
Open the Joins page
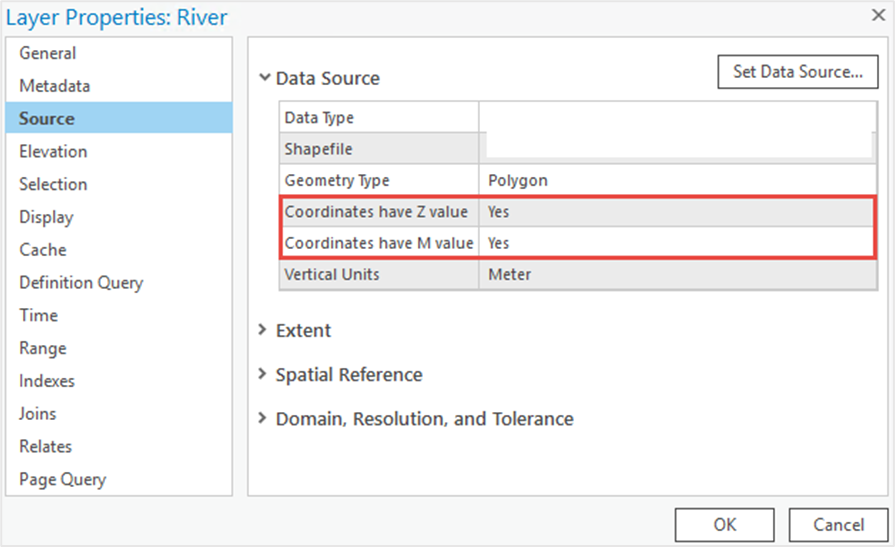[x=38, y=413]
